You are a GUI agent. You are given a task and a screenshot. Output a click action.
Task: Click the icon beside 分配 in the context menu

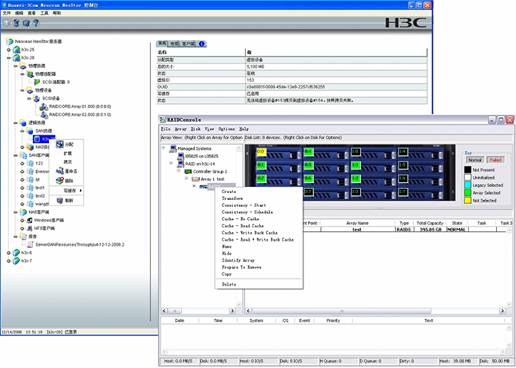click(x=60, y=144)
